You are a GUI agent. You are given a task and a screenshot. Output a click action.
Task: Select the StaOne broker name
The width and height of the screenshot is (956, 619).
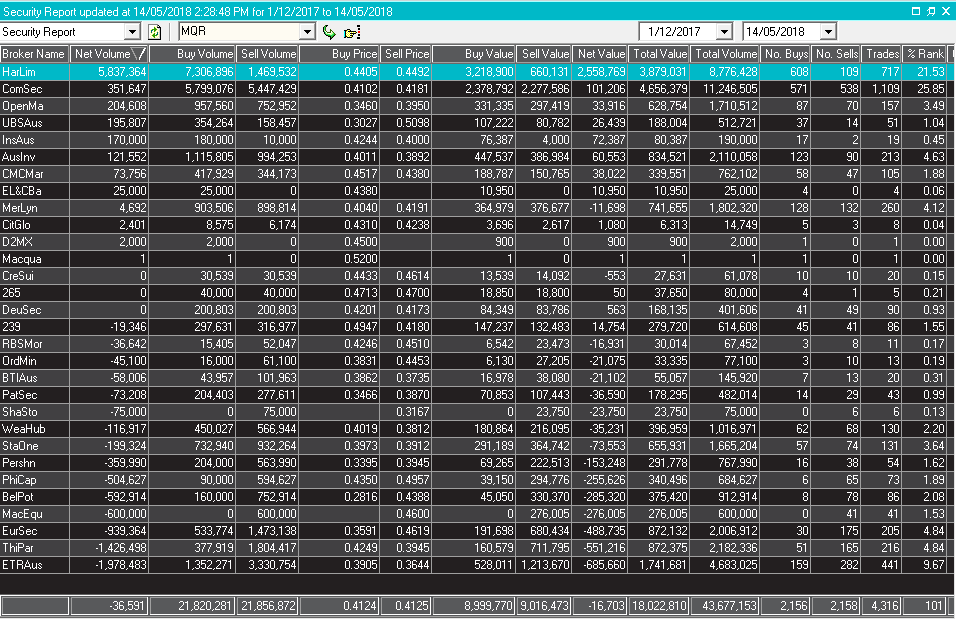coord(20,447)
